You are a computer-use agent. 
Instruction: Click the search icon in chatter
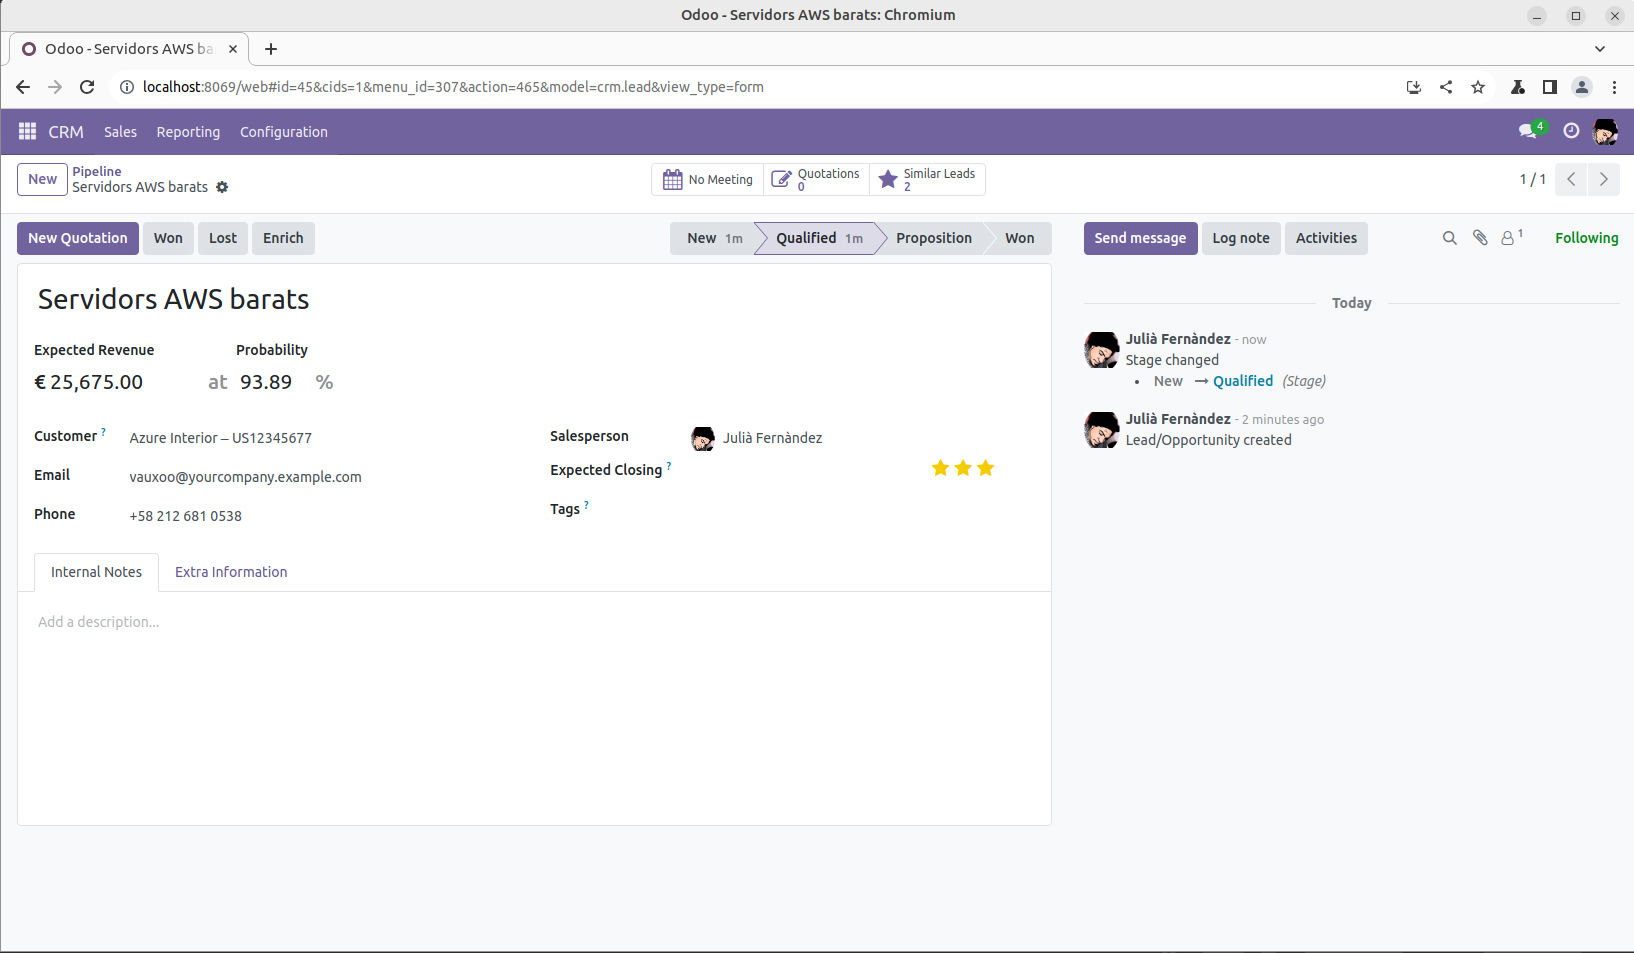click(x=1449, y=238)
